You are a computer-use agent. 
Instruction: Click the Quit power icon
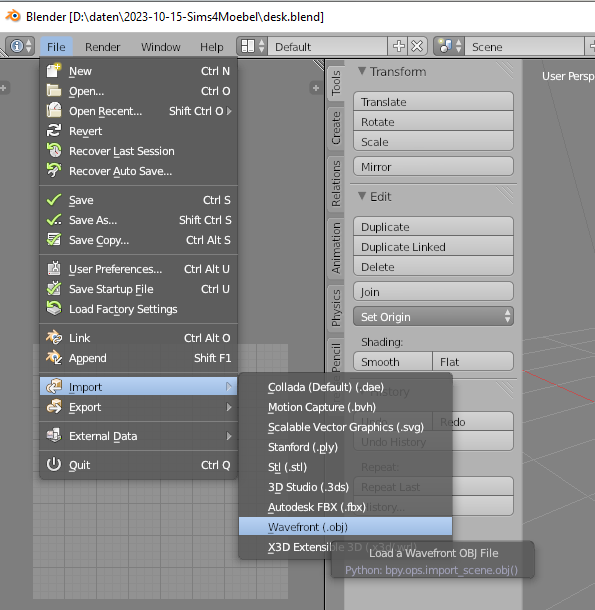pos(54,464)
